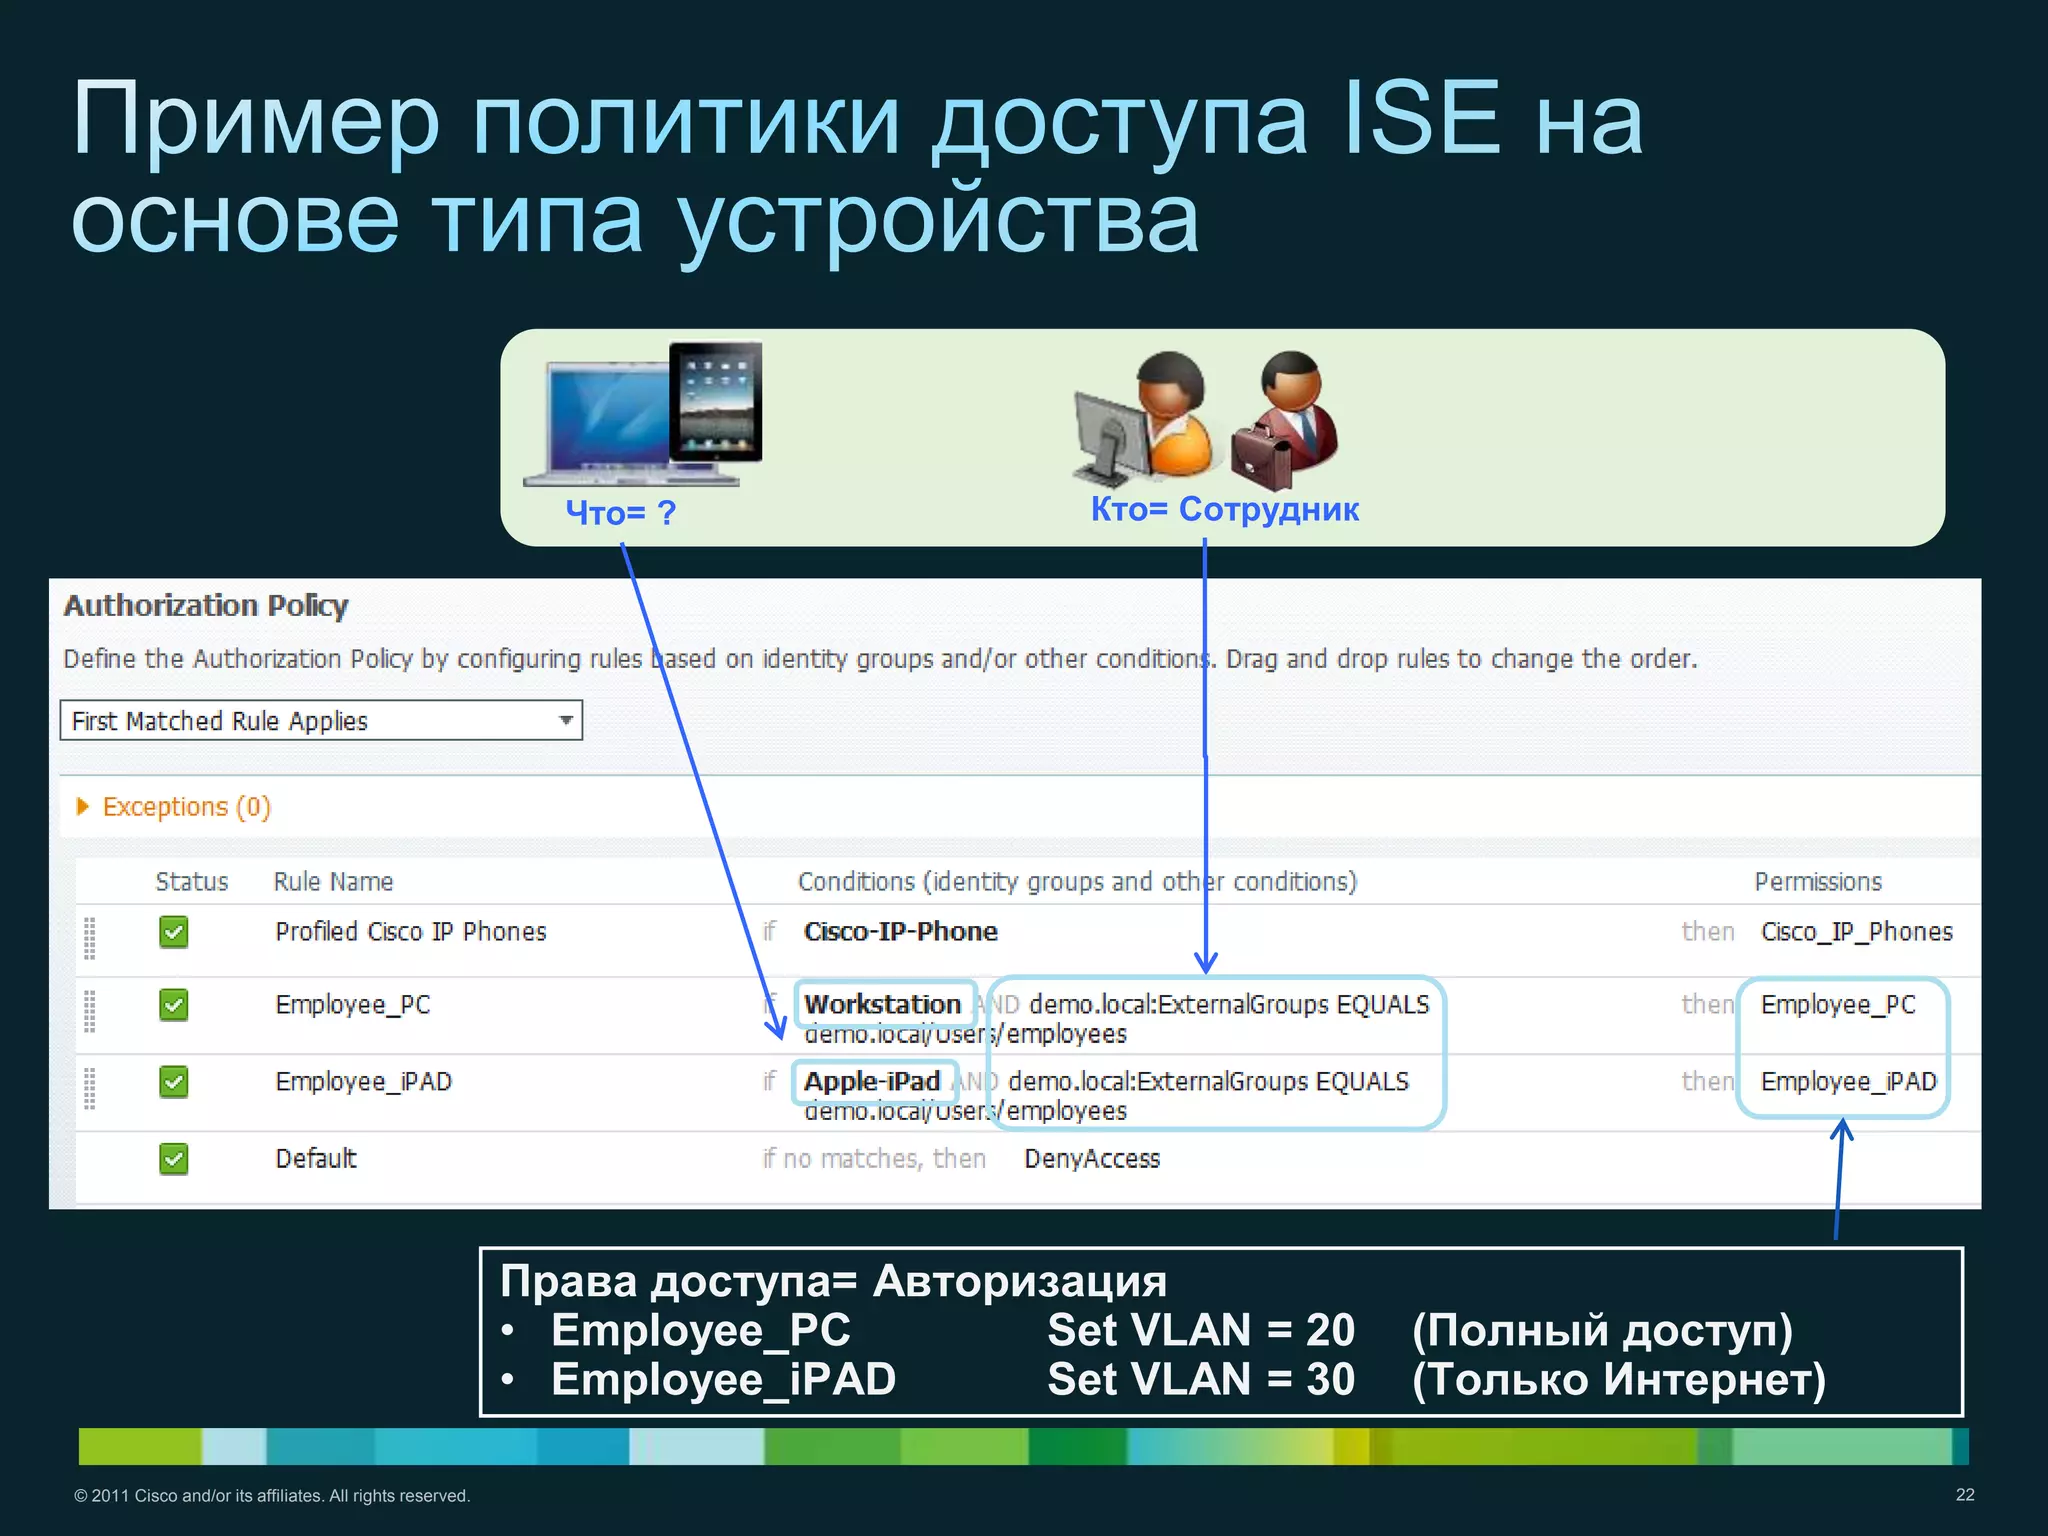Click the Status column header
Viewport: 2048px width, 1536px height.
tap(192, 882)
